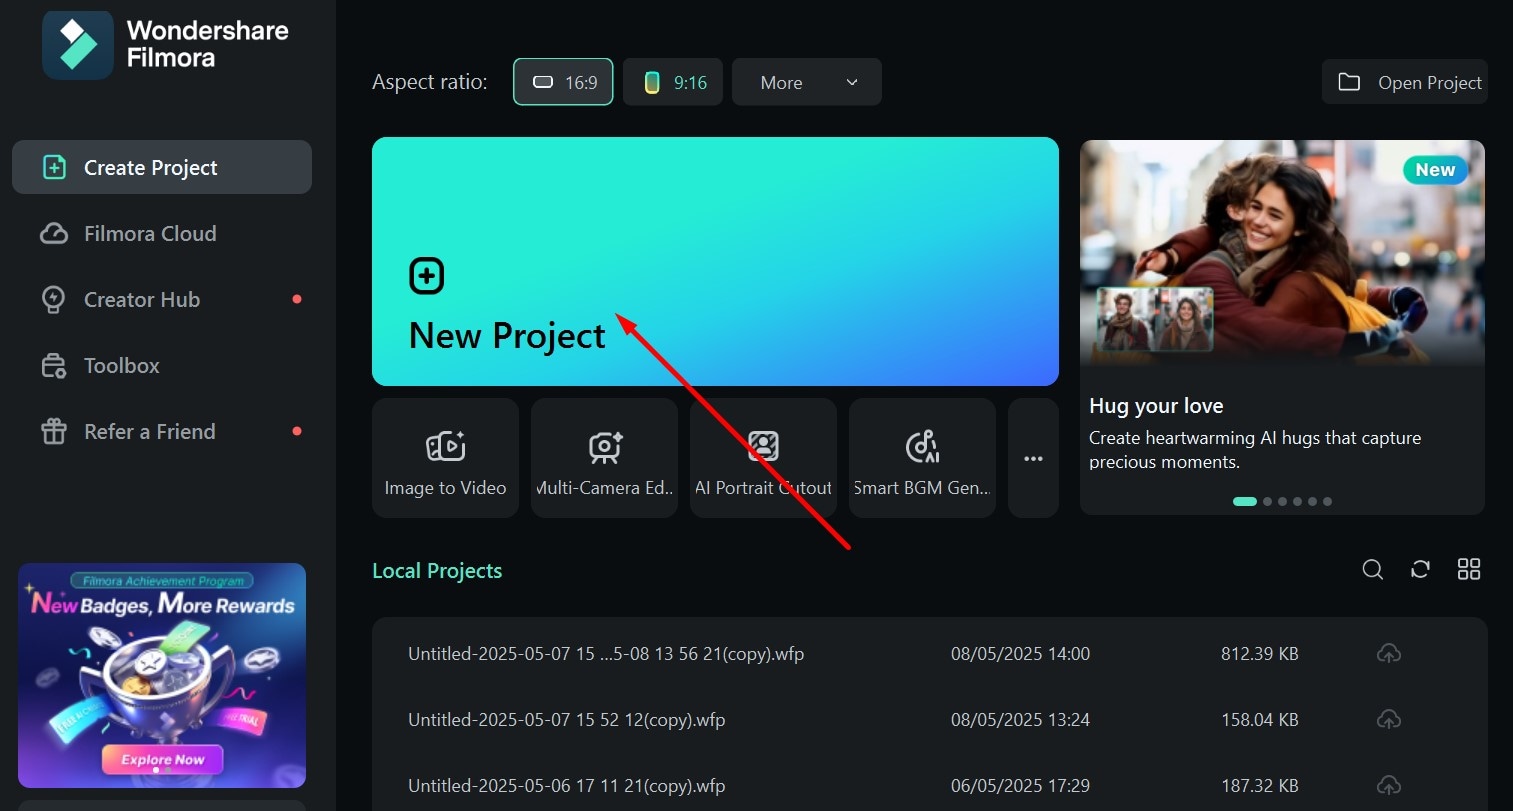Screen dimensions: 1513x811
Task: Click the Toolbox briefcase icon
Action: pyautogui.click(x=54, y=366)
